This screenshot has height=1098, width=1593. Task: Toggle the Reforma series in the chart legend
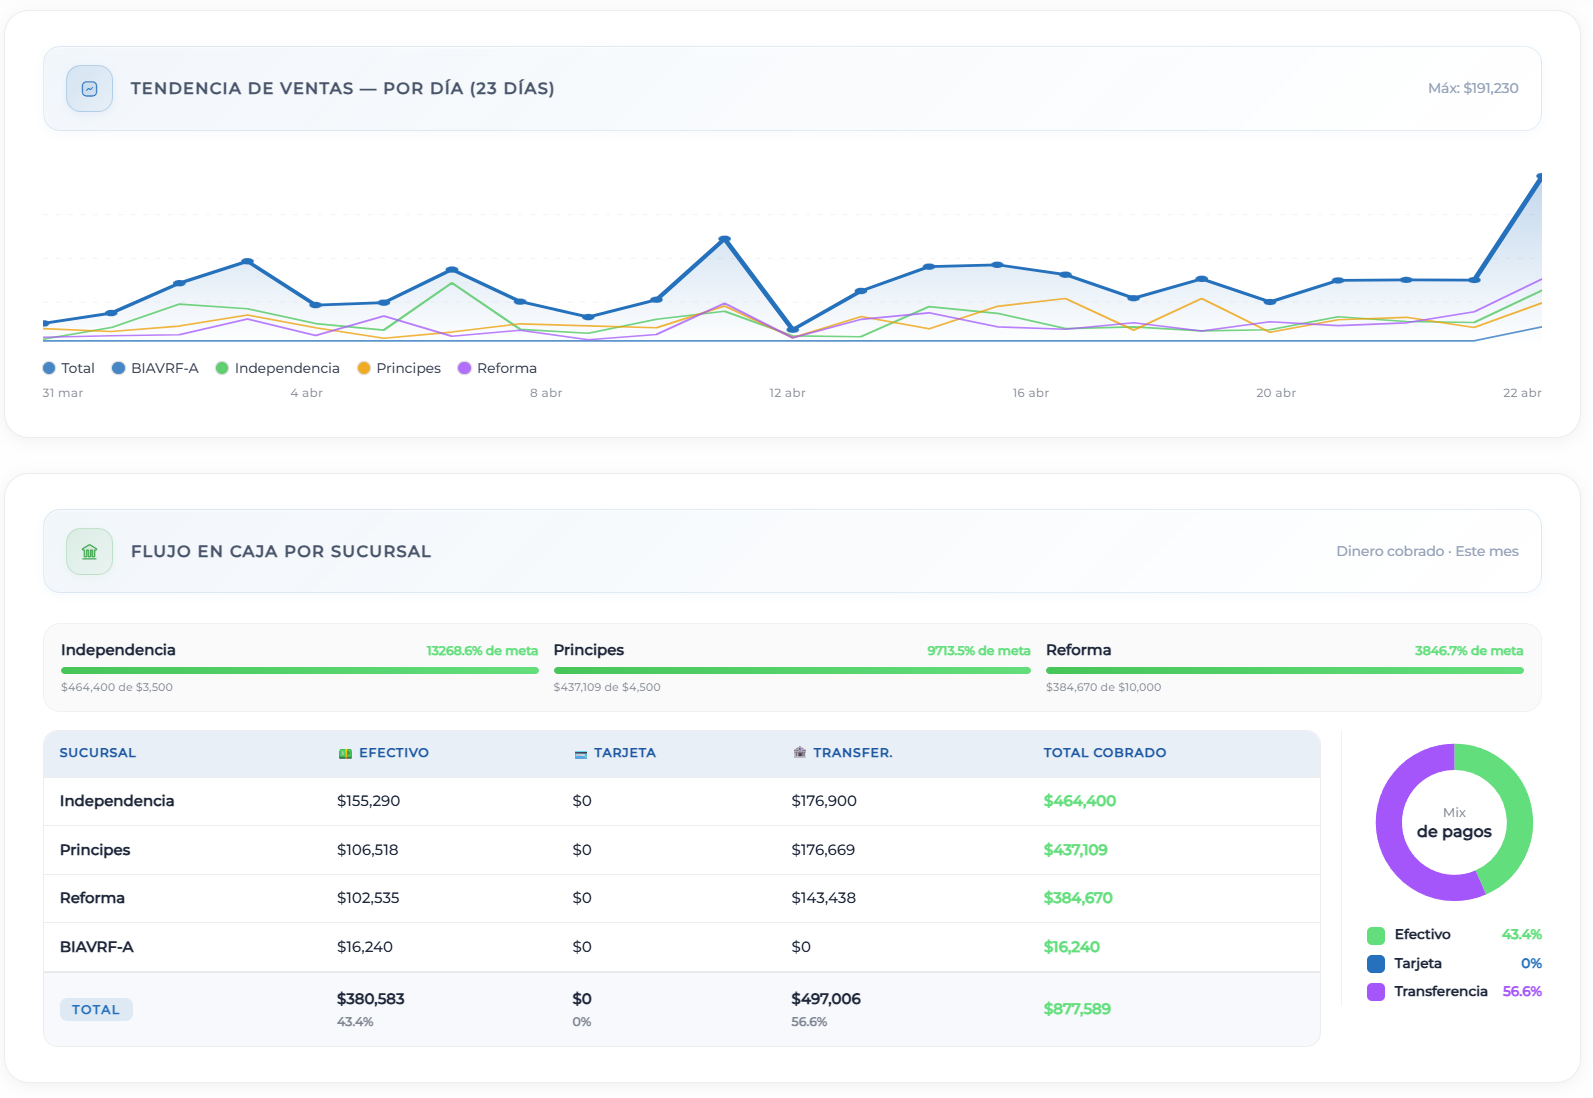(x=497, y=368)
